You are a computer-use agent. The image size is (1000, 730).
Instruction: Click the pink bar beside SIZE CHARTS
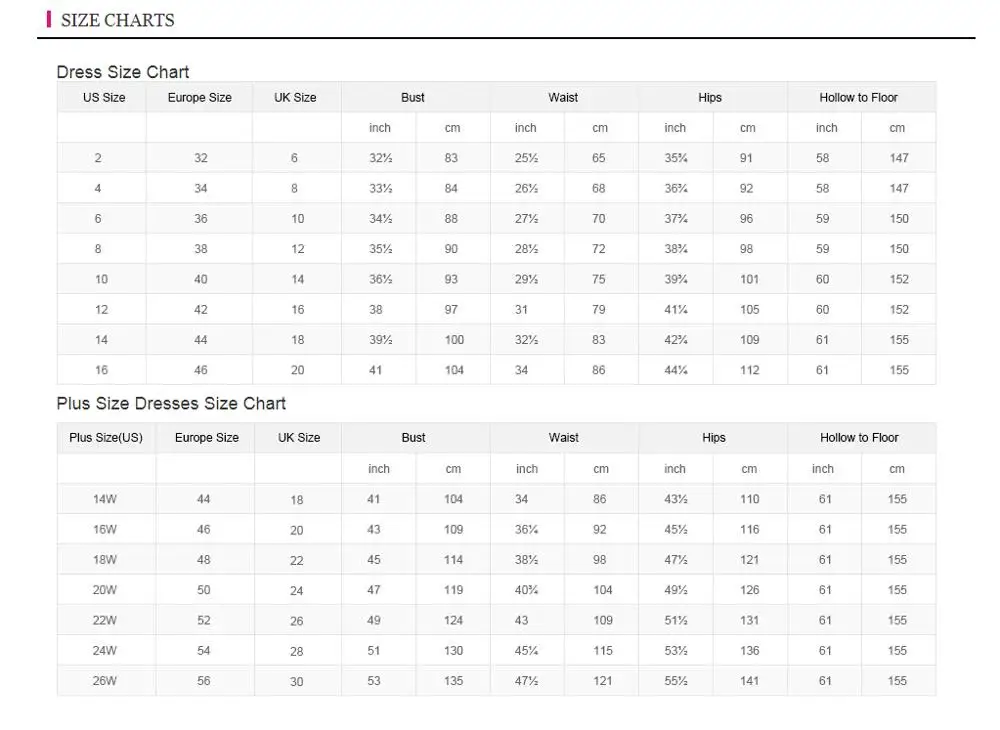click(49, 19)
